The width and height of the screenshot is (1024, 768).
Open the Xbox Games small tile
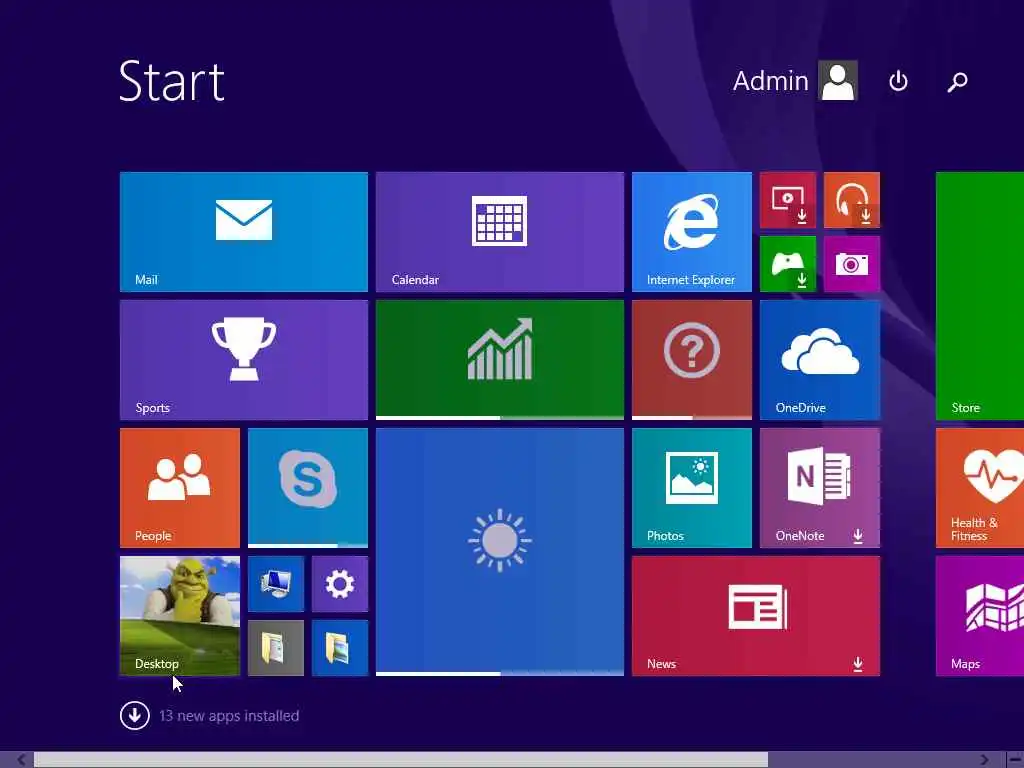coord(788,264)
